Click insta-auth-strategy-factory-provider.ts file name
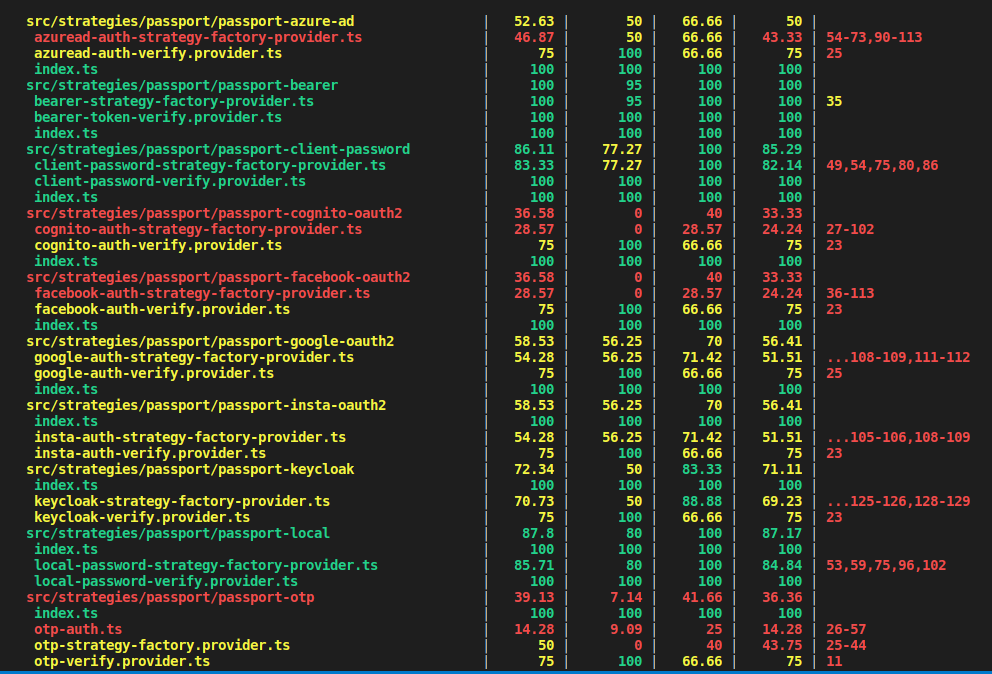992x674 pixels. (x=190, y=437)
